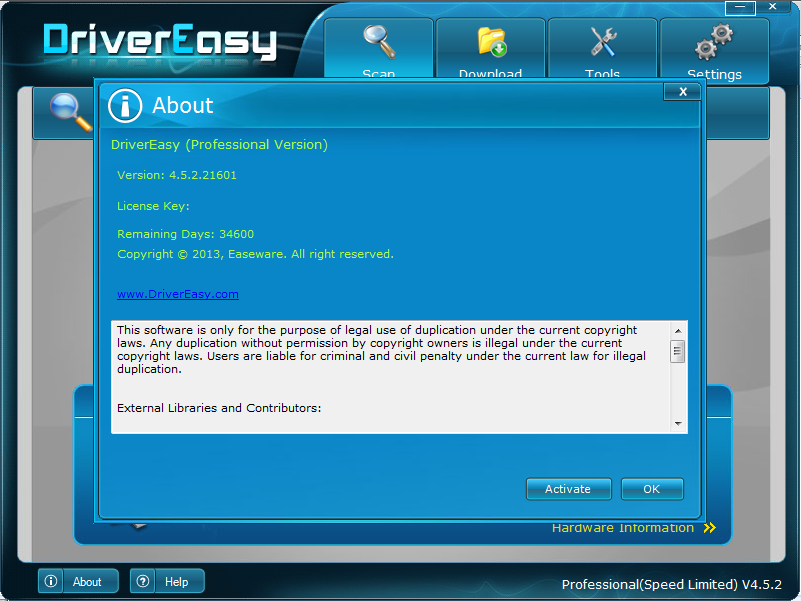Image resolution: width=801 pixels, height=601 pixels.
Task: Click the license text scrollbar up arrow
Action: coord(678,331)
